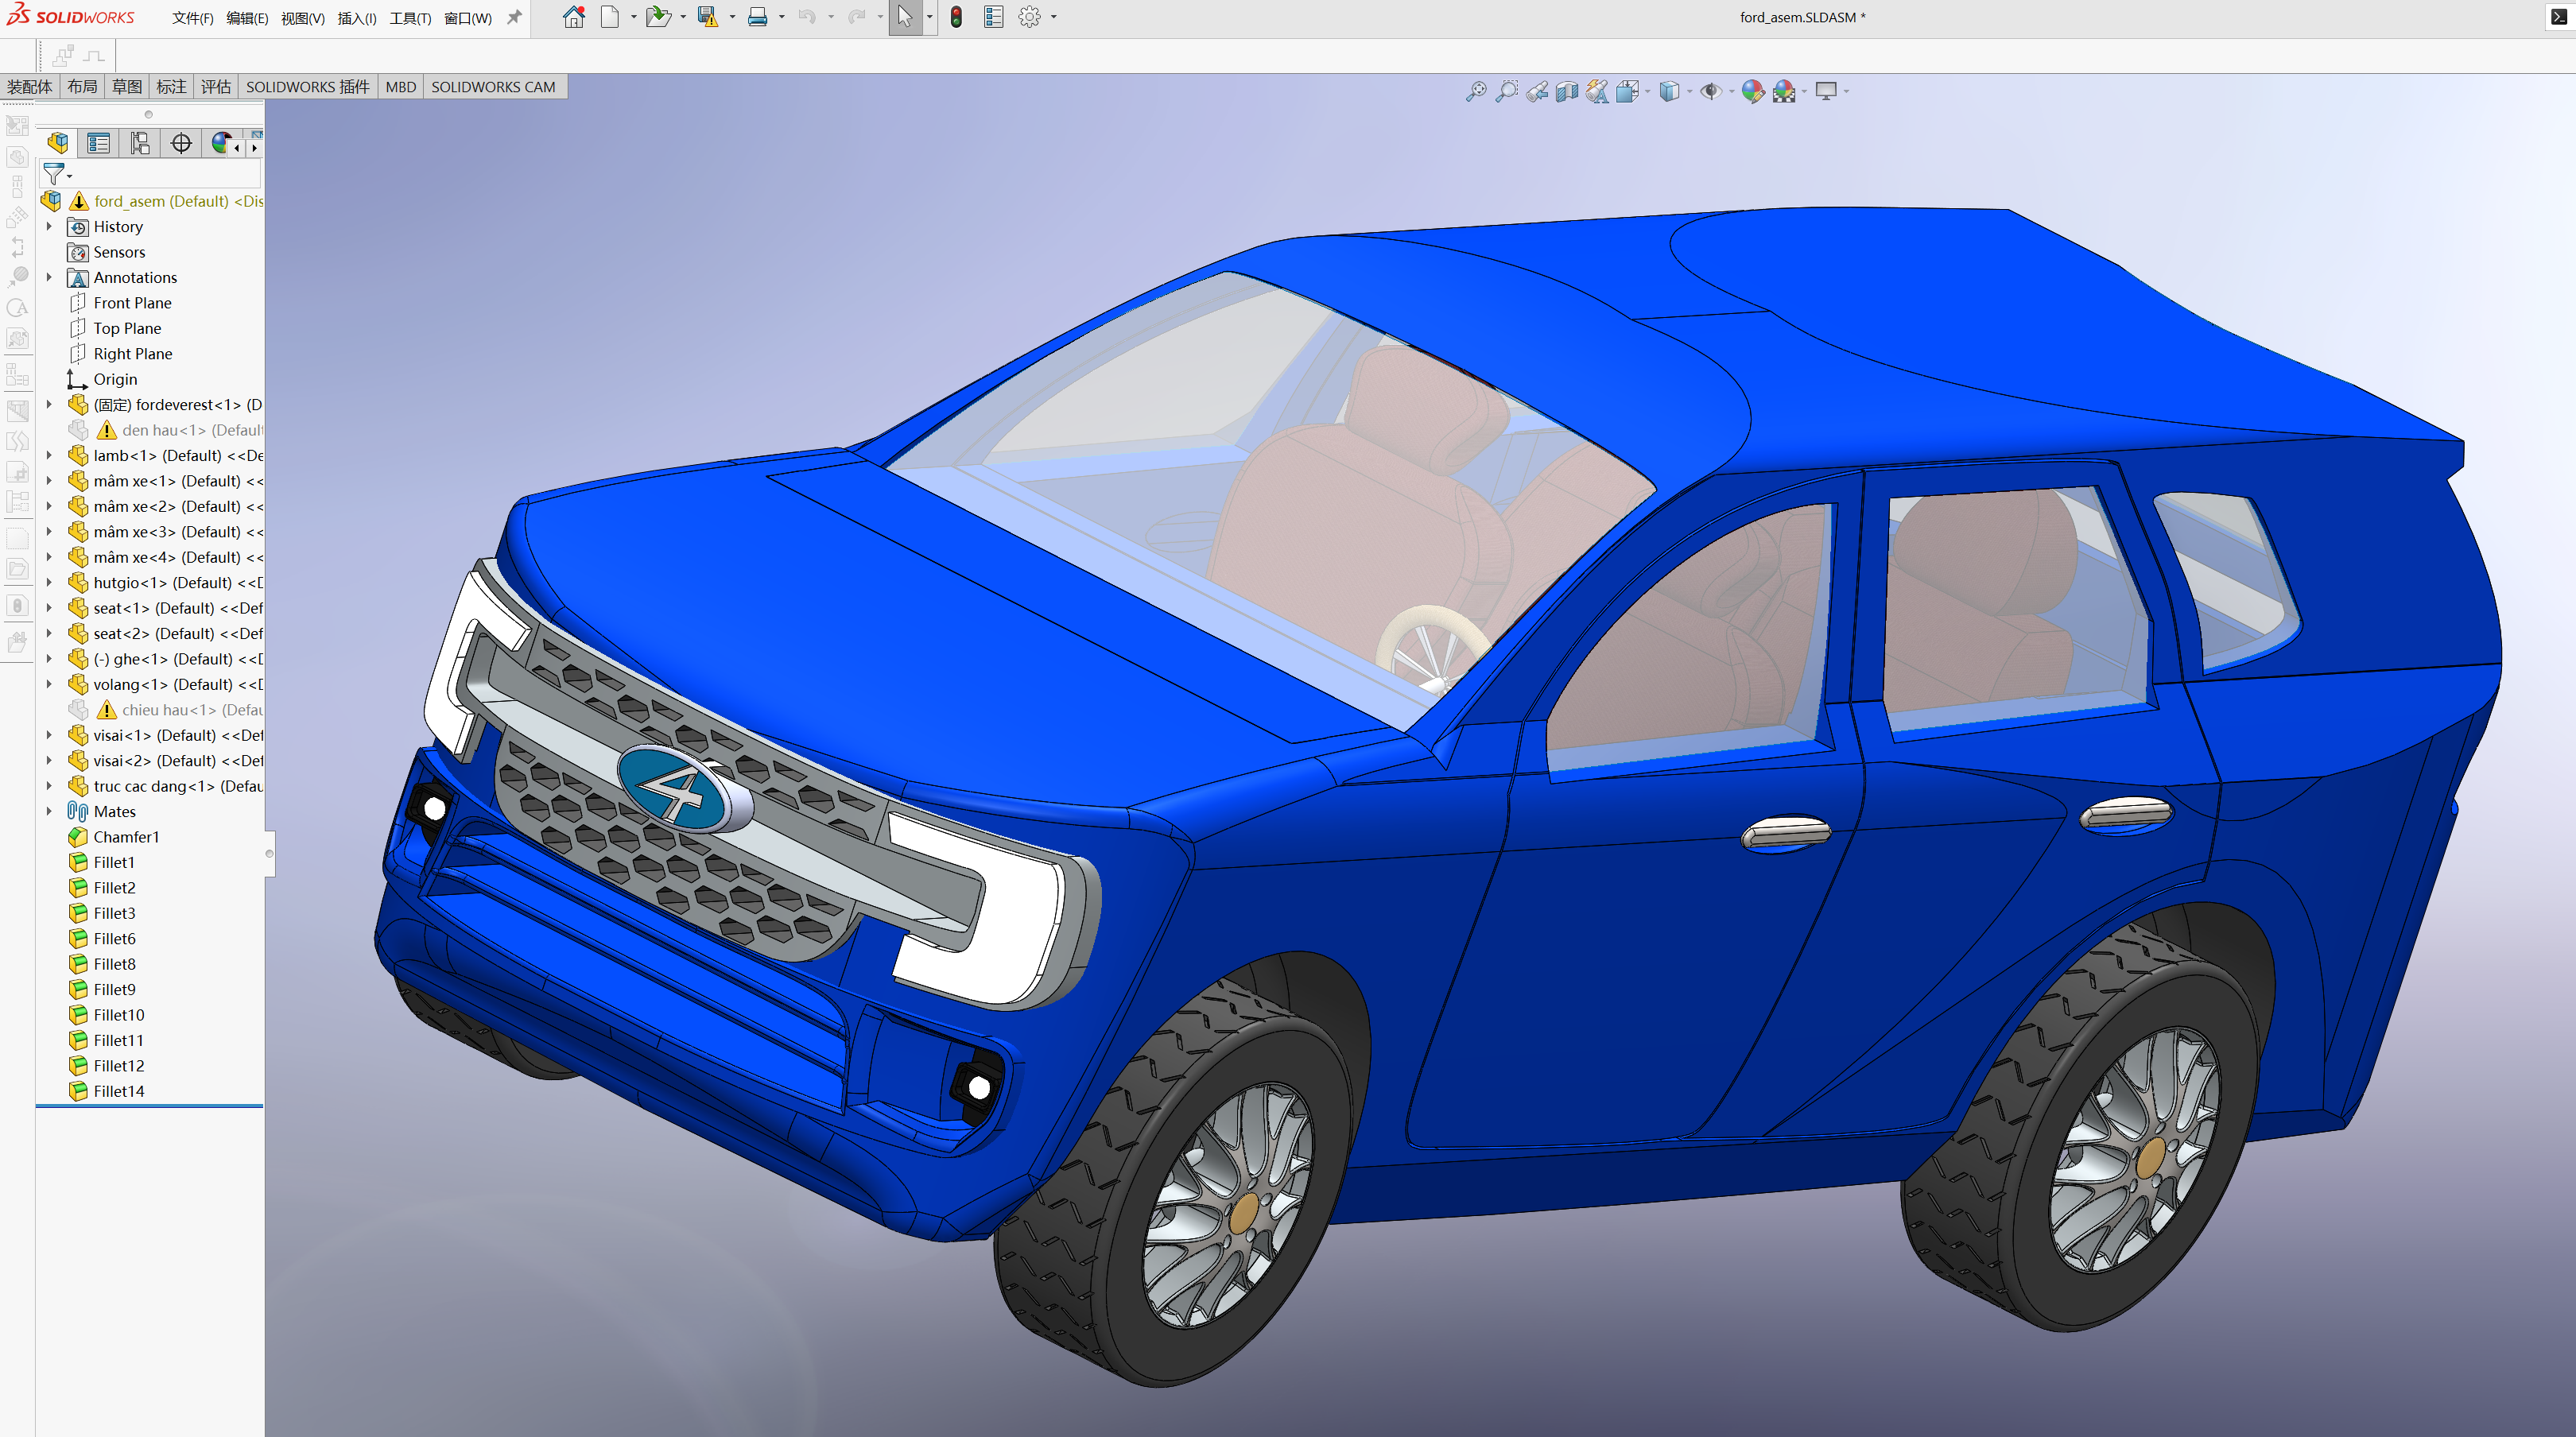This screenshot has height=1437, width=2576.
Task: Expand the fordeverest<1> component node
Action: click(x=48, y=404)
